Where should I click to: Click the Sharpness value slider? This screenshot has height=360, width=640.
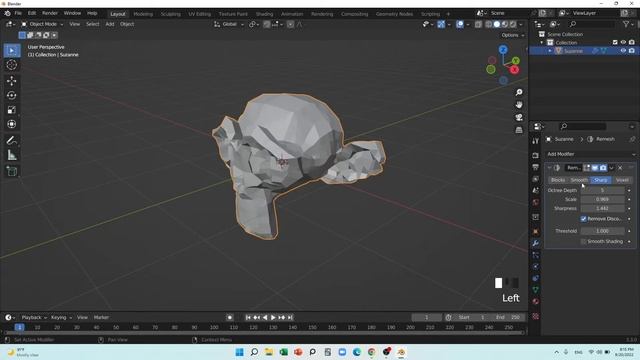tap(602, 209)
